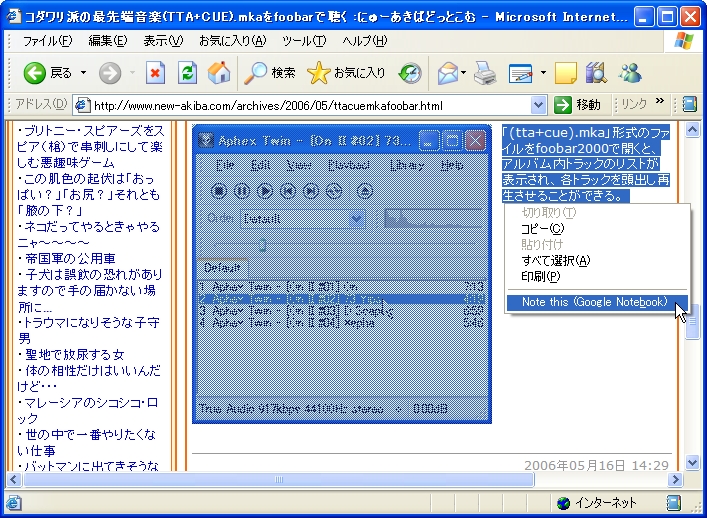707x518 pixels.
Task: Click the vertical scrollbar up arrow
Action: pos(693,130)
